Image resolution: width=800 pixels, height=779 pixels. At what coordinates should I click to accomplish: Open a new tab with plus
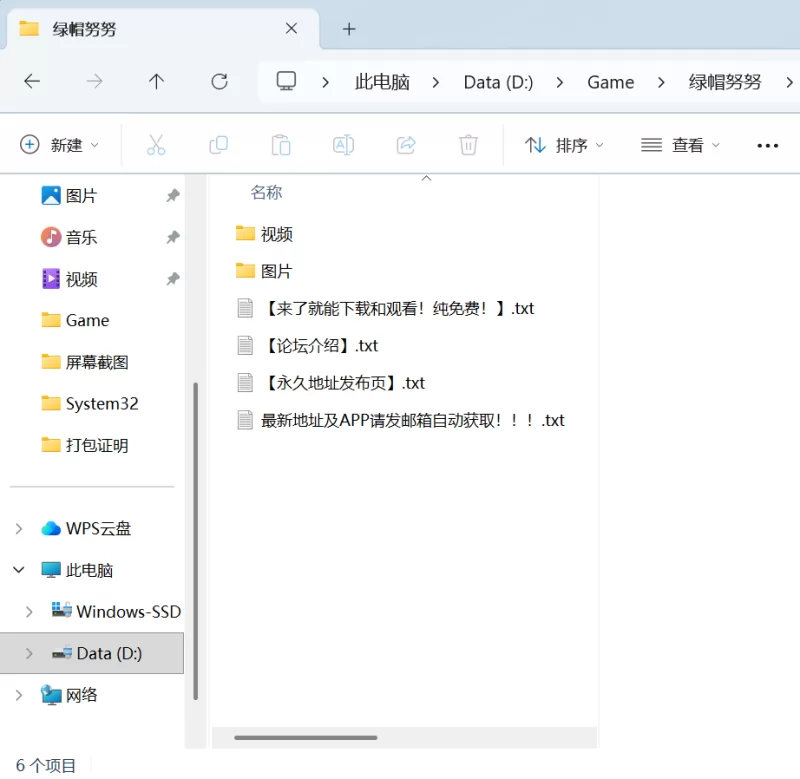point(349,29)
